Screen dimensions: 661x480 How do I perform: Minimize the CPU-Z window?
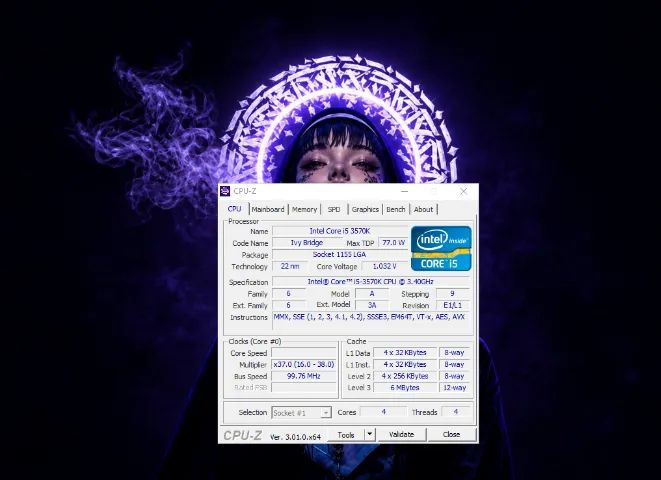(405, 191)
